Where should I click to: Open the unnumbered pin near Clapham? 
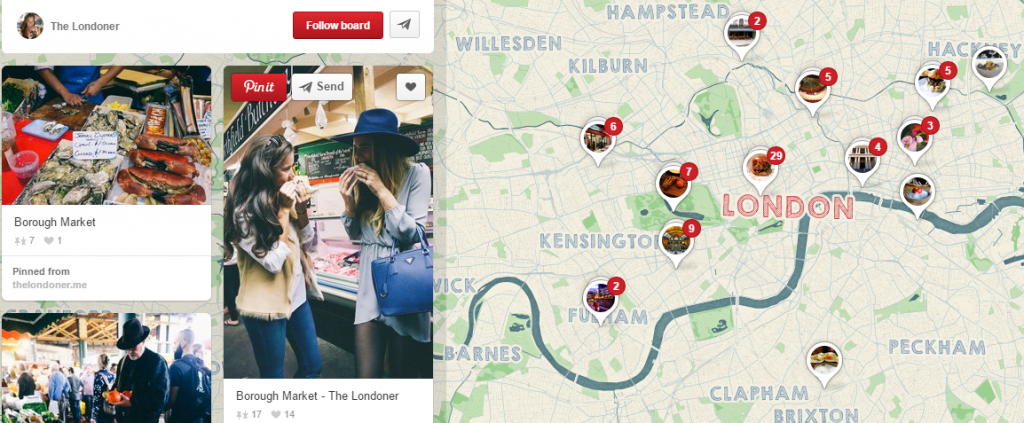(x=824, y=363)
